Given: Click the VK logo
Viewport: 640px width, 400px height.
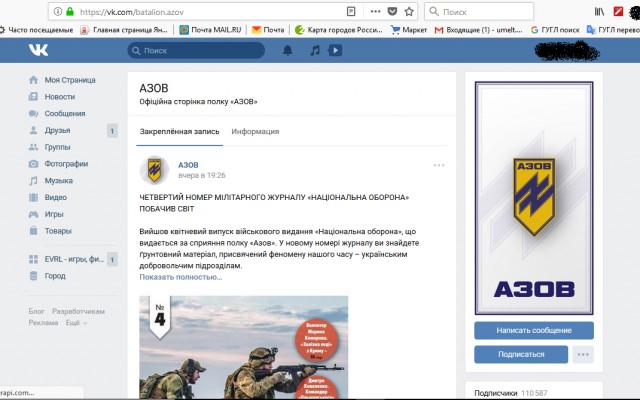Looking at the screenshot, I should (38, 50).
